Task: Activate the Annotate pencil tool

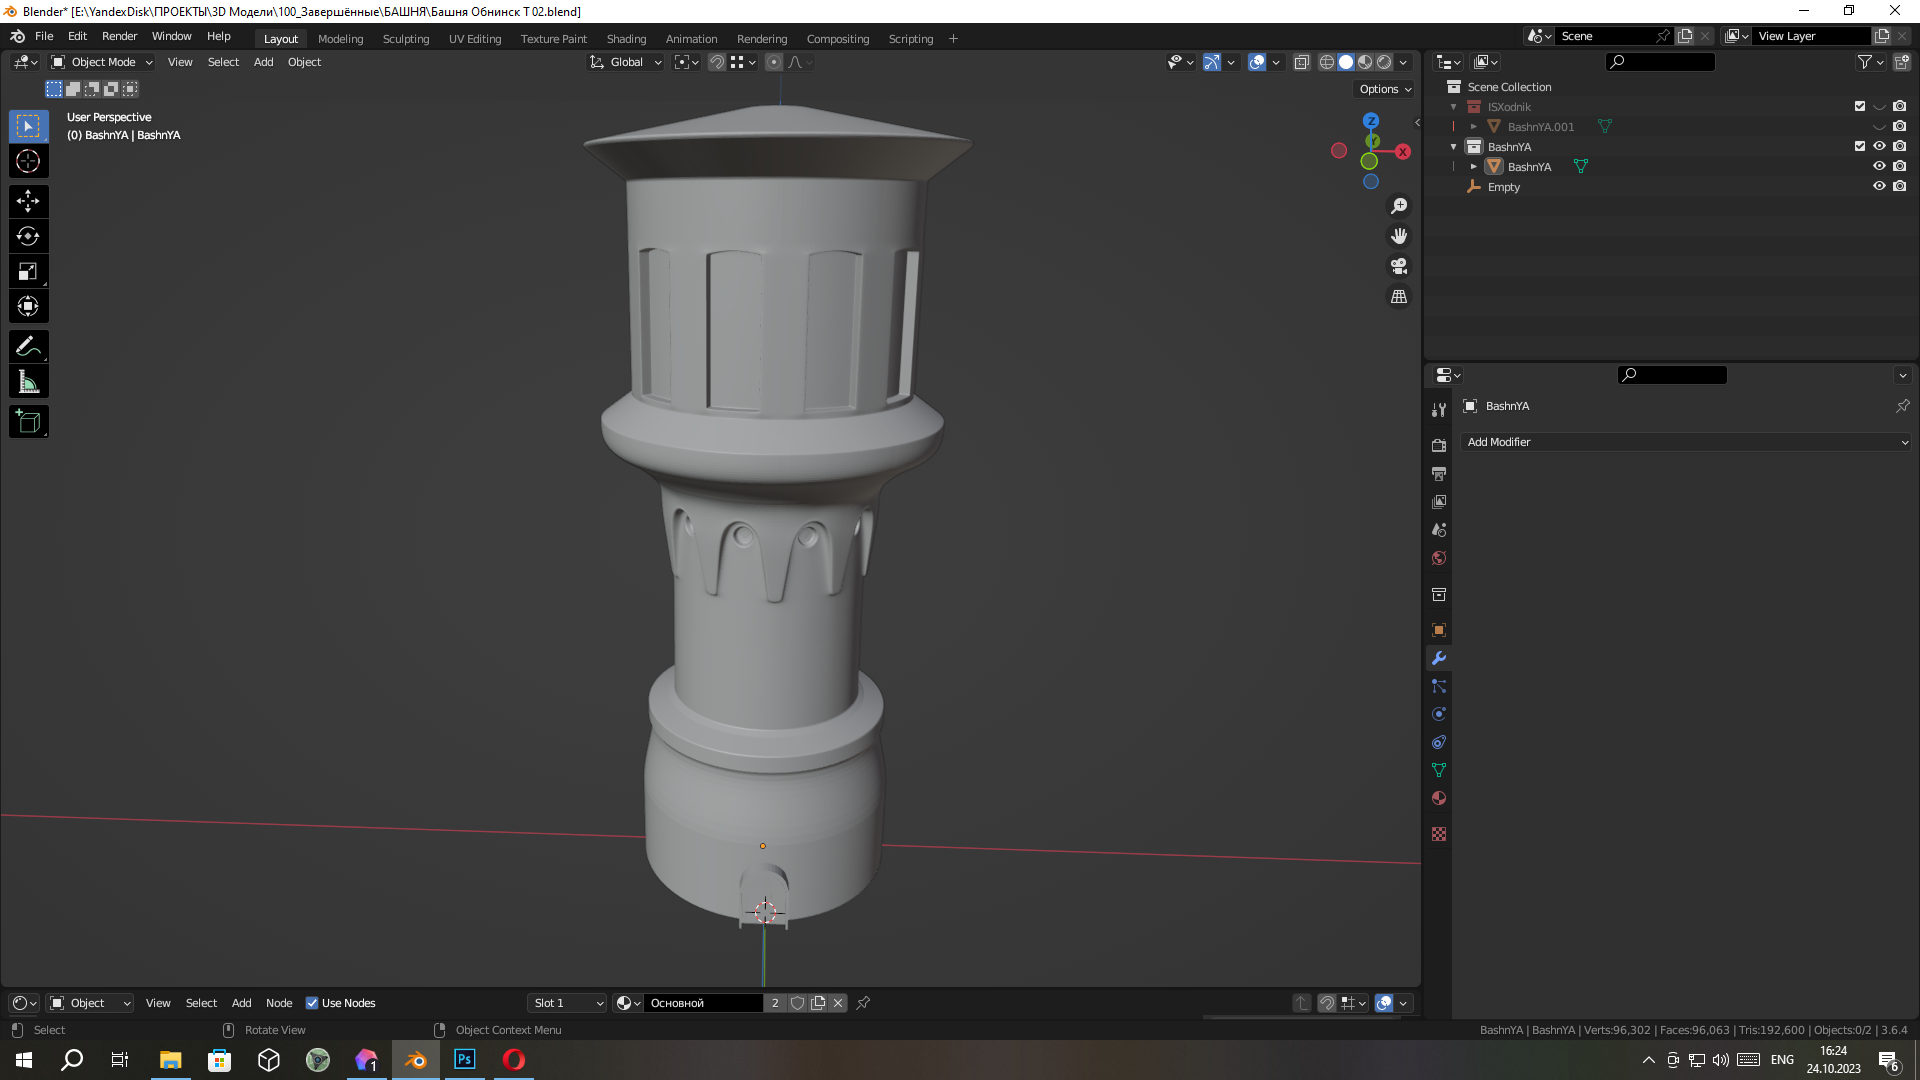Action: pos(28,347)
